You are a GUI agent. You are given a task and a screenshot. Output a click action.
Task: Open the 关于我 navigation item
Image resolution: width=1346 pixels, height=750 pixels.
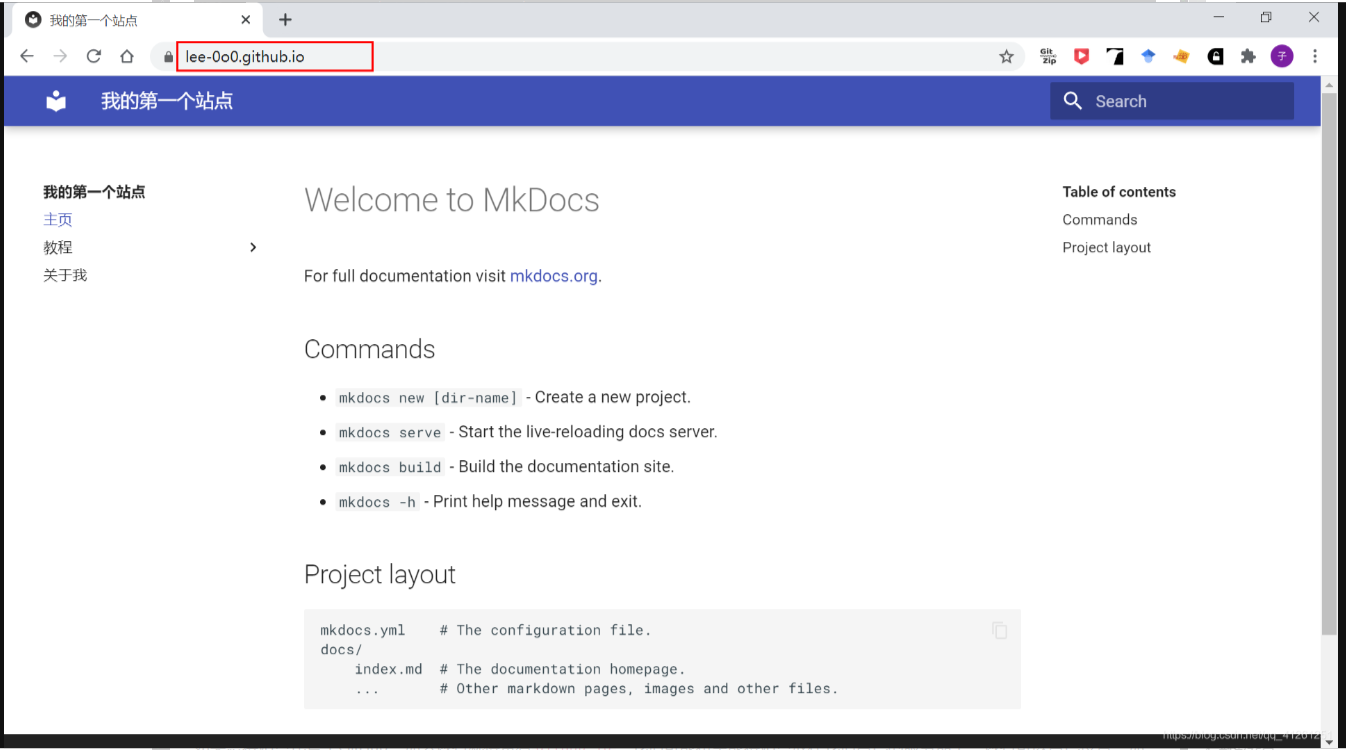(65, 275)
